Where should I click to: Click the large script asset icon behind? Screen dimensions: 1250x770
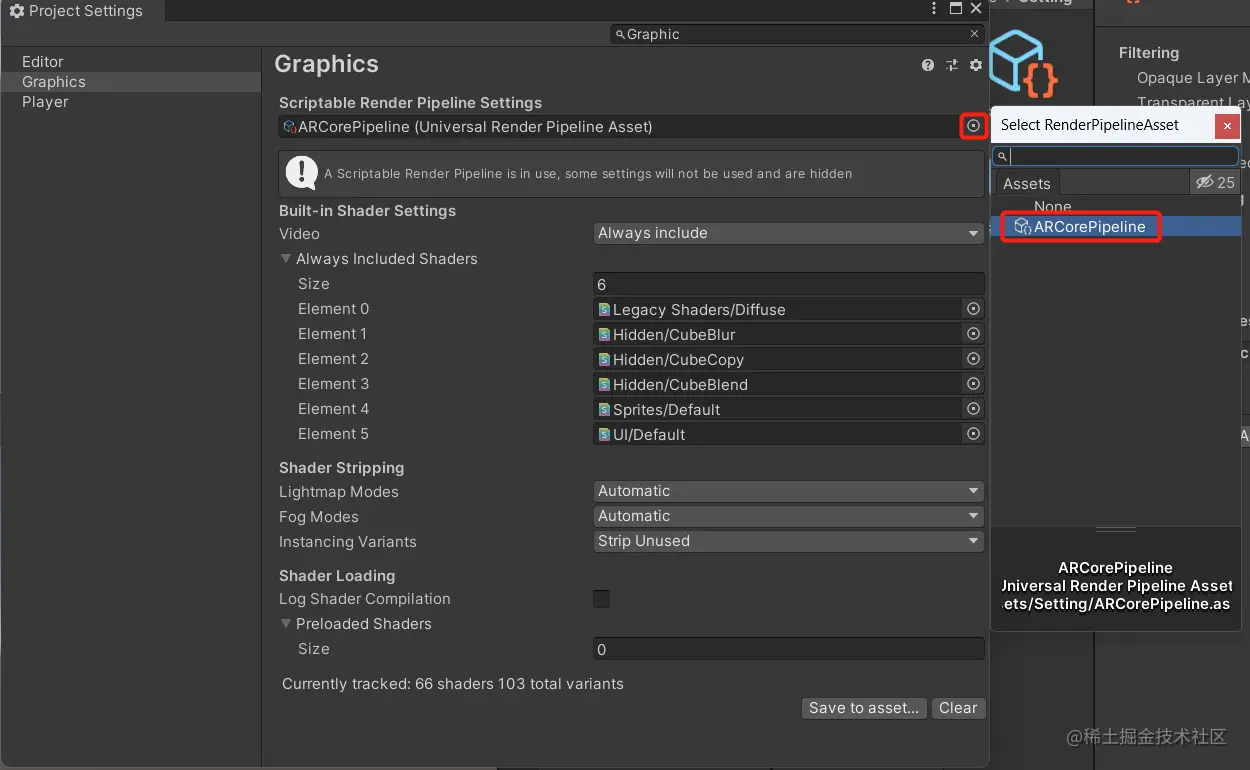pyautogui.click(x=1022, y=64)
